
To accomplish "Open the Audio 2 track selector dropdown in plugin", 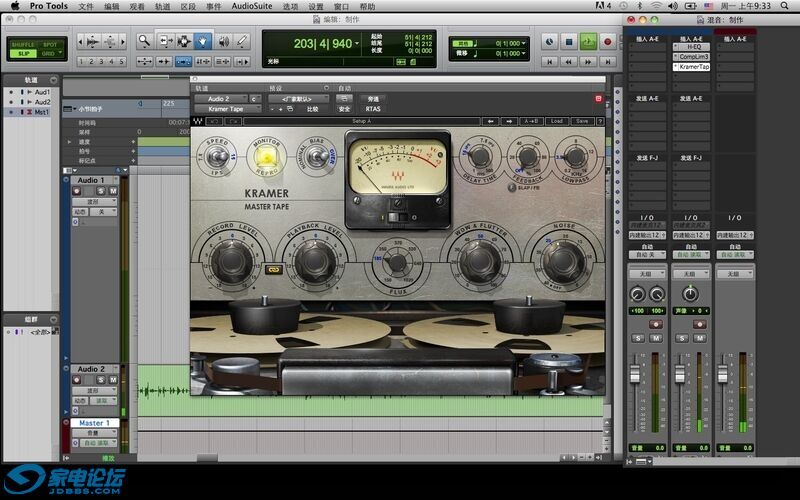I will [221, 98].
